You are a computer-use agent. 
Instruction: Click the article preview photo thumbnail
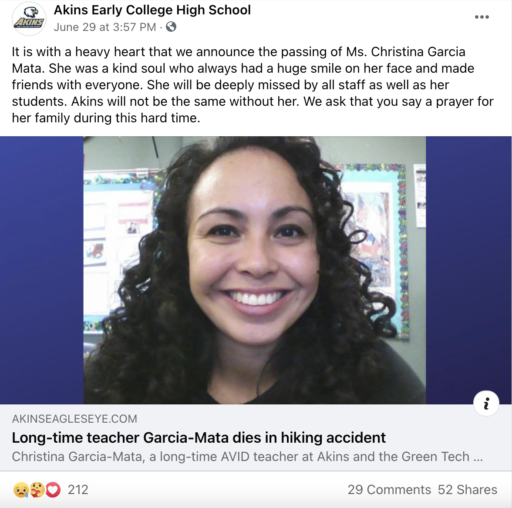tap(254, 270)
